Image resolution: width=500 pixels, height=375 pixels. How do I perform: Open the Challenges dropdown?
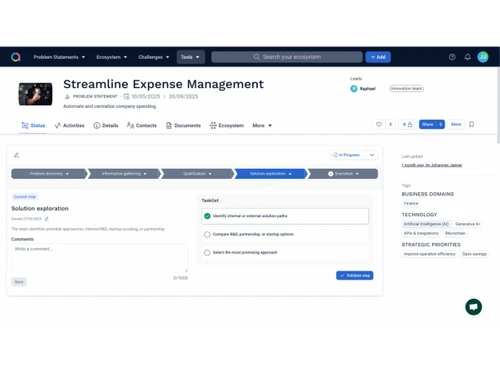tap(154, 57)
